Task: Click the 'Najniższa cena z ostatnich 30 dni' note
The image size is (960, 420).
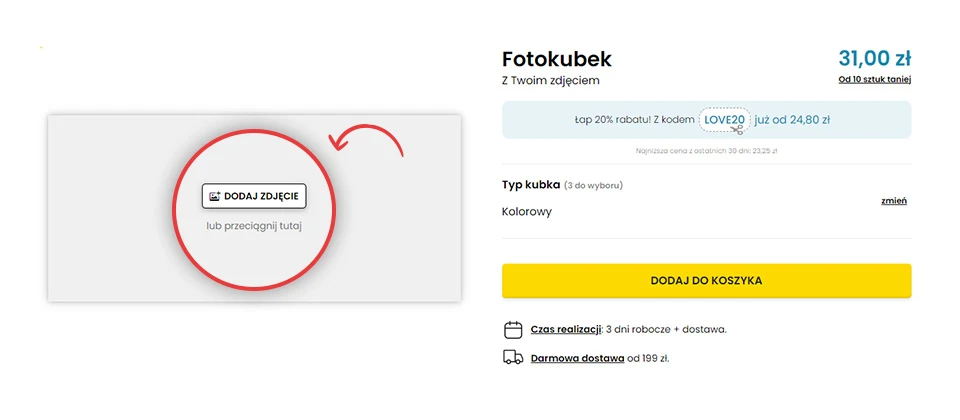Action: [706, 151]
